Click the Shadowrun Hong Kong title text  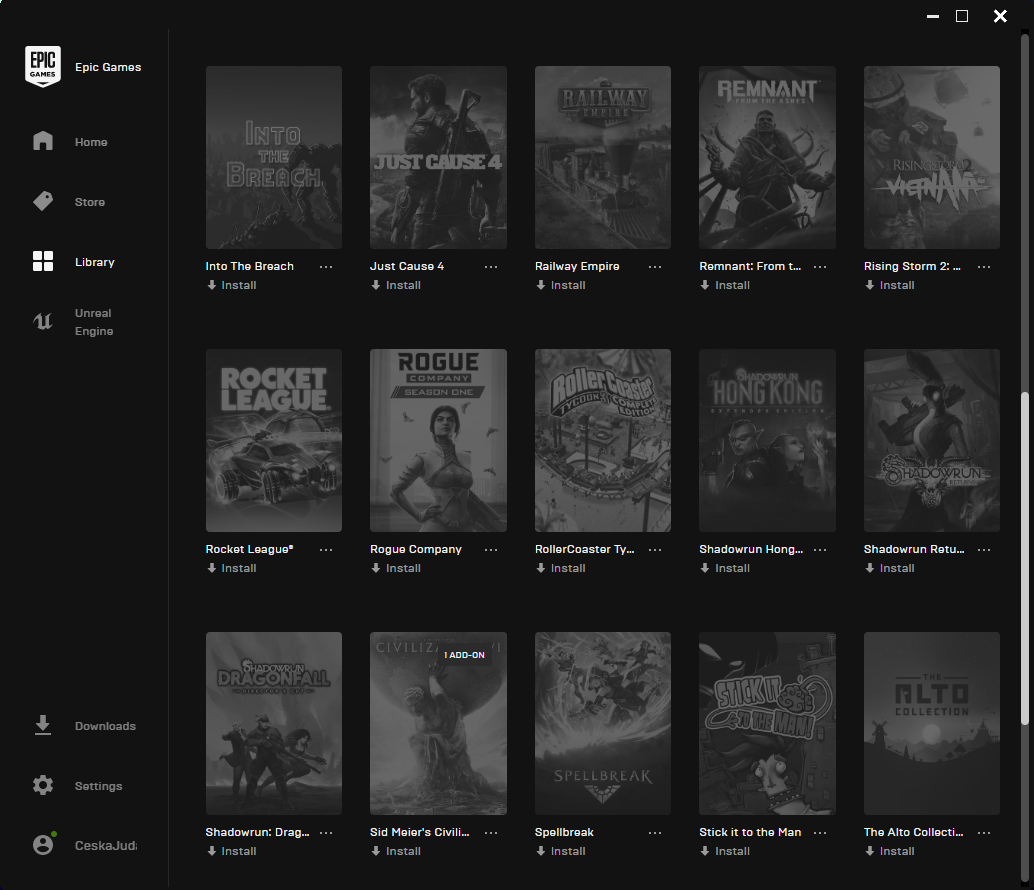click(751, 549)
